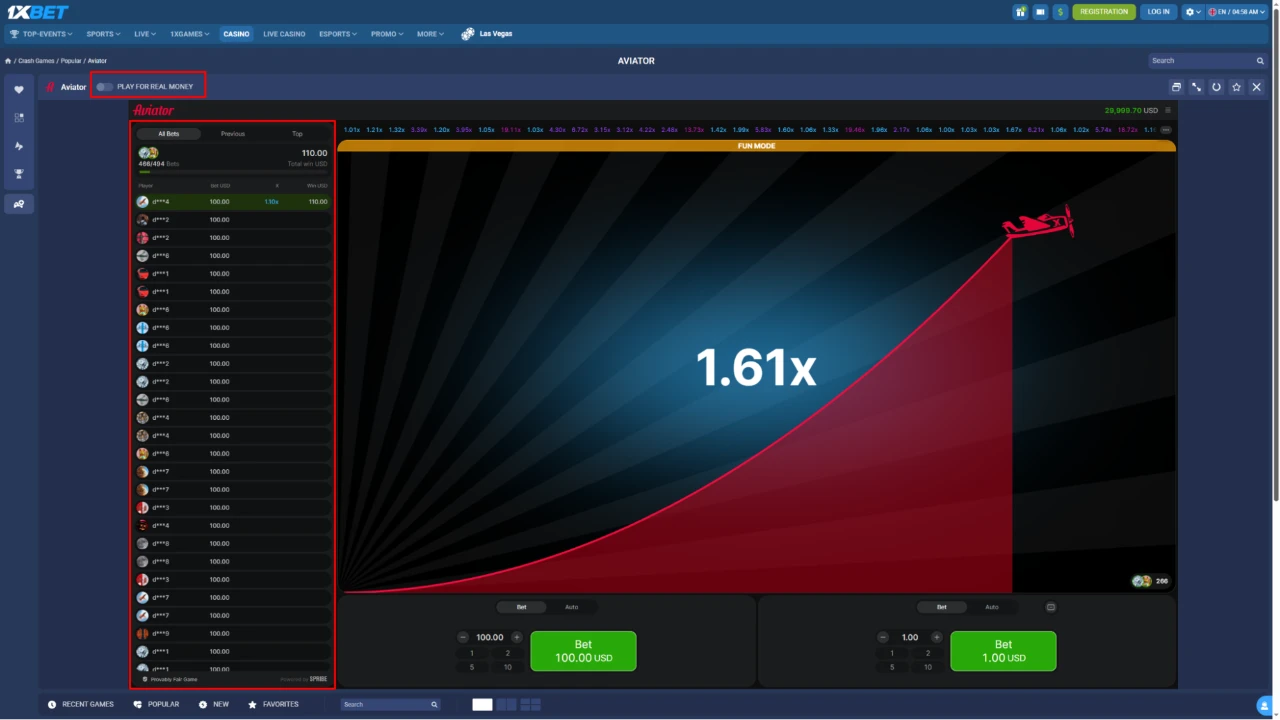The height and width of the screenshot is (720, 1280).
Task: Click the trophy icon in left sidebar
Action: (19, 174)
